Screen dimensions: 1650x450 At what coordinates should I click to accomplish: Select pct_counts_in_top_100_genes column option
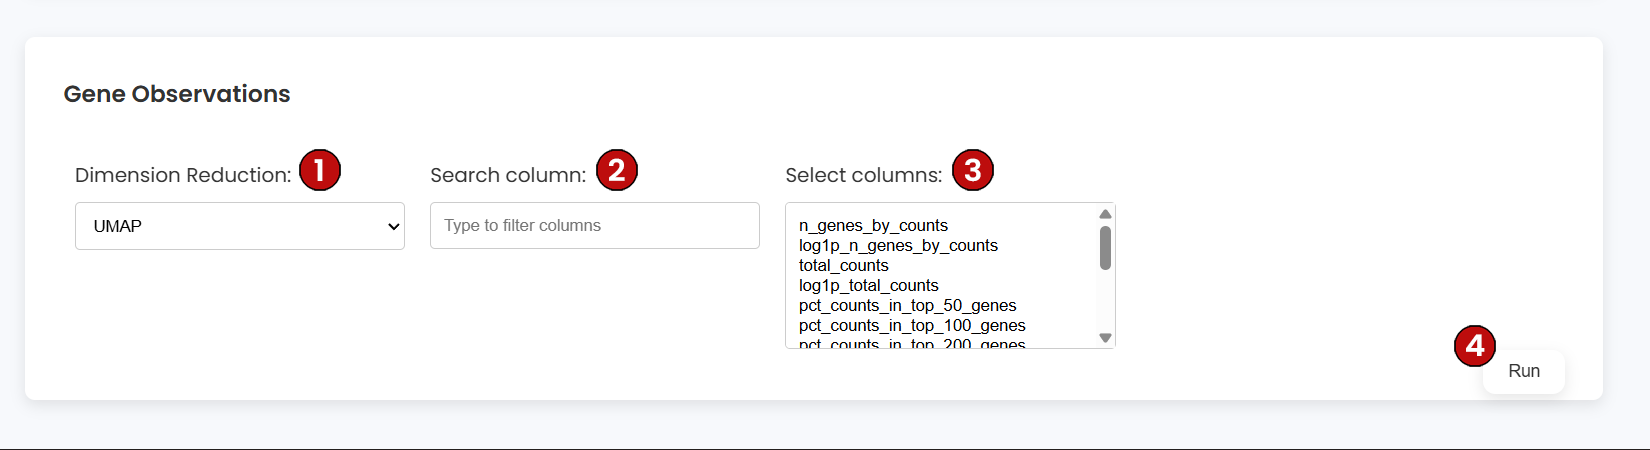pos(912,326)
